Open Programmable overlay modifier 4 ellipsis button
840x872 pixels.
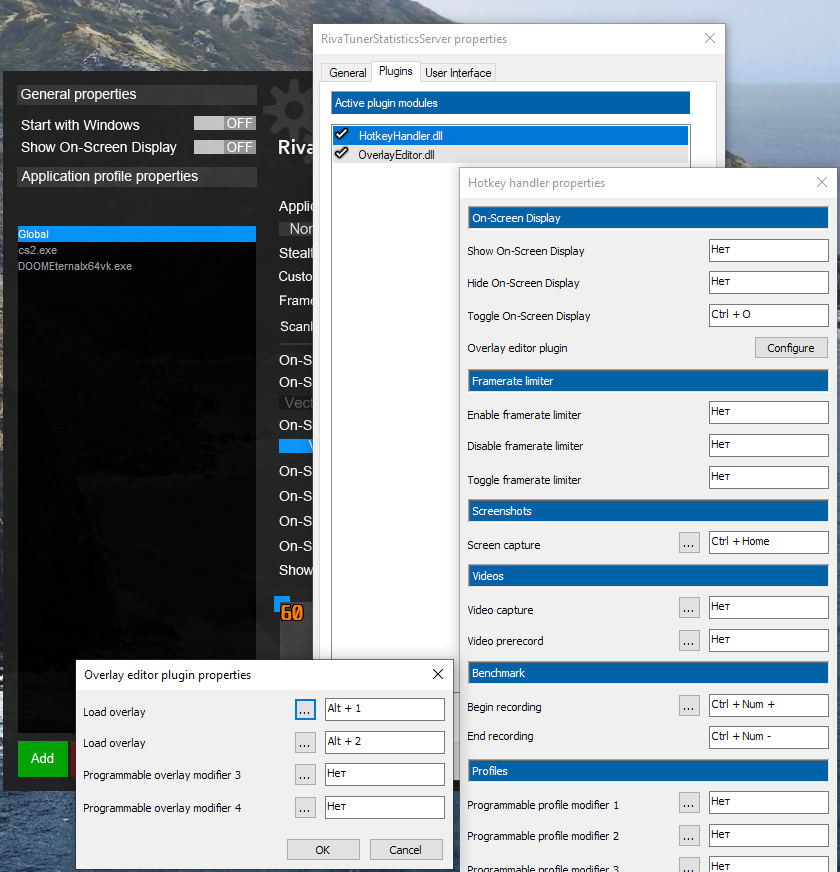click(305, 807)
